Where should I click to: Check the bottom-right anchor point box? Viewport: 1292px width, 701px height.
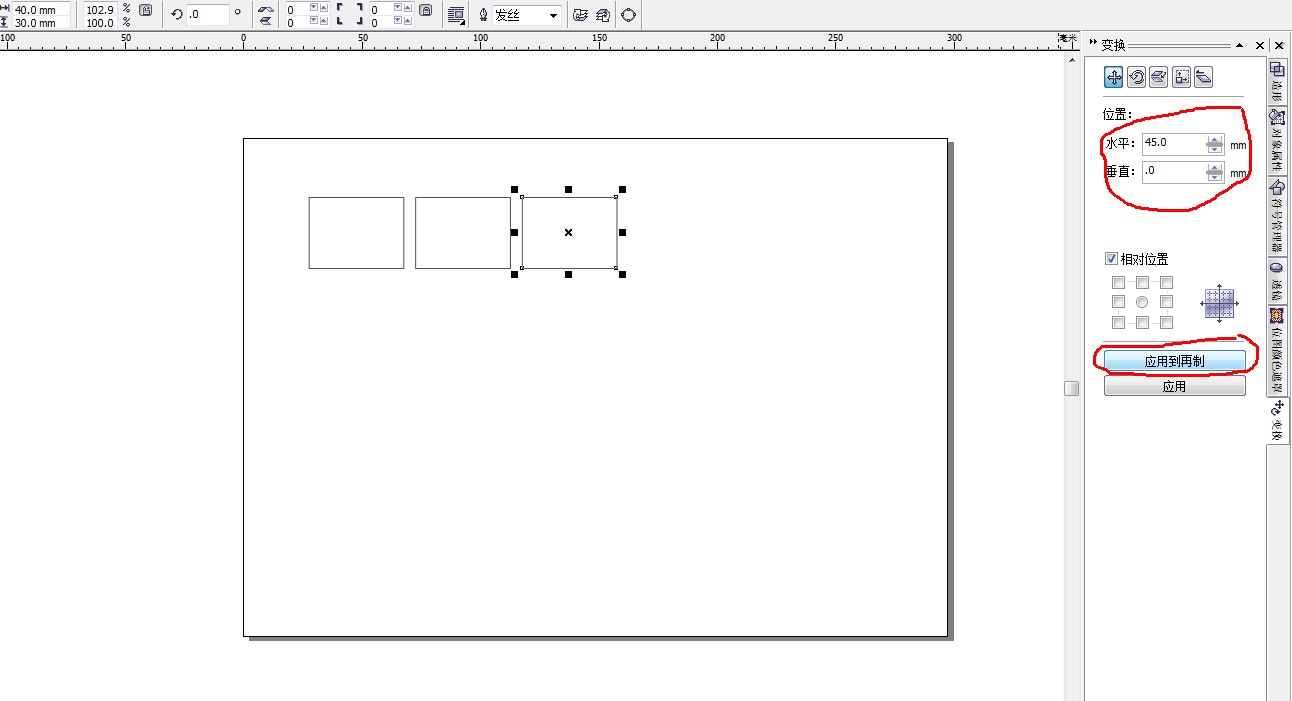(x=1166, y=322)
